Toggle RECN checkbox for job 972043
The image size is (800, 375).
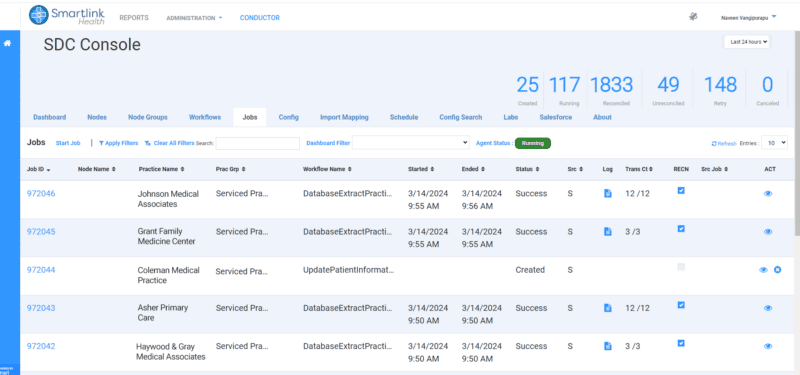click(x=681, y=305)
